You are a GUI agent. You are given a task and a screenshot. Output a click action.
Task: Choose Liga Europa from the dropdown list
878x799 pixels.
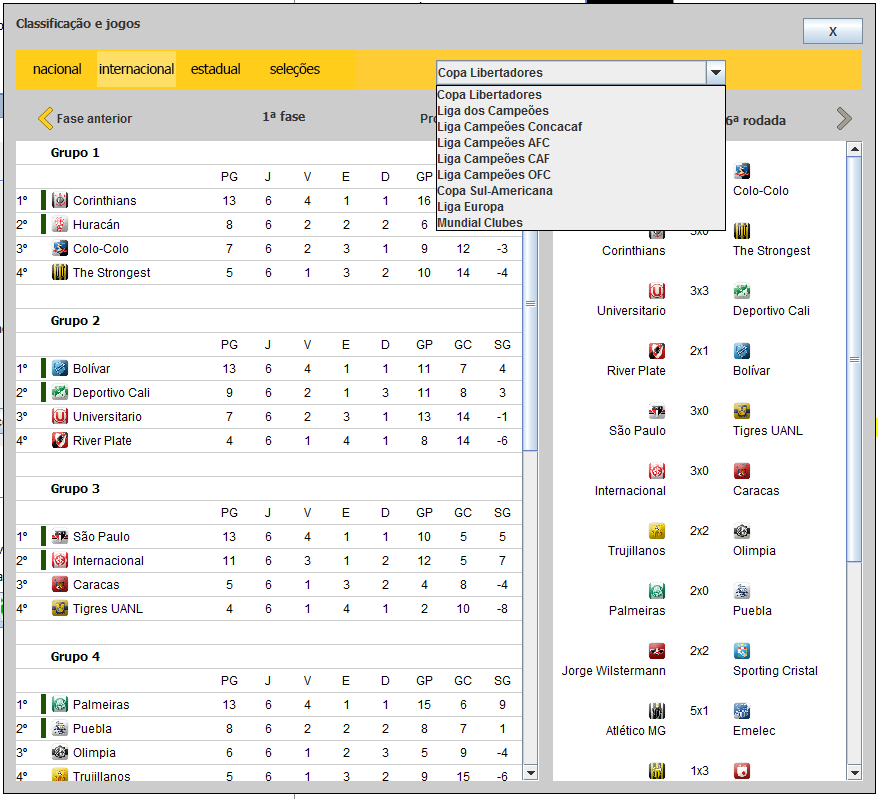[580, 207]
